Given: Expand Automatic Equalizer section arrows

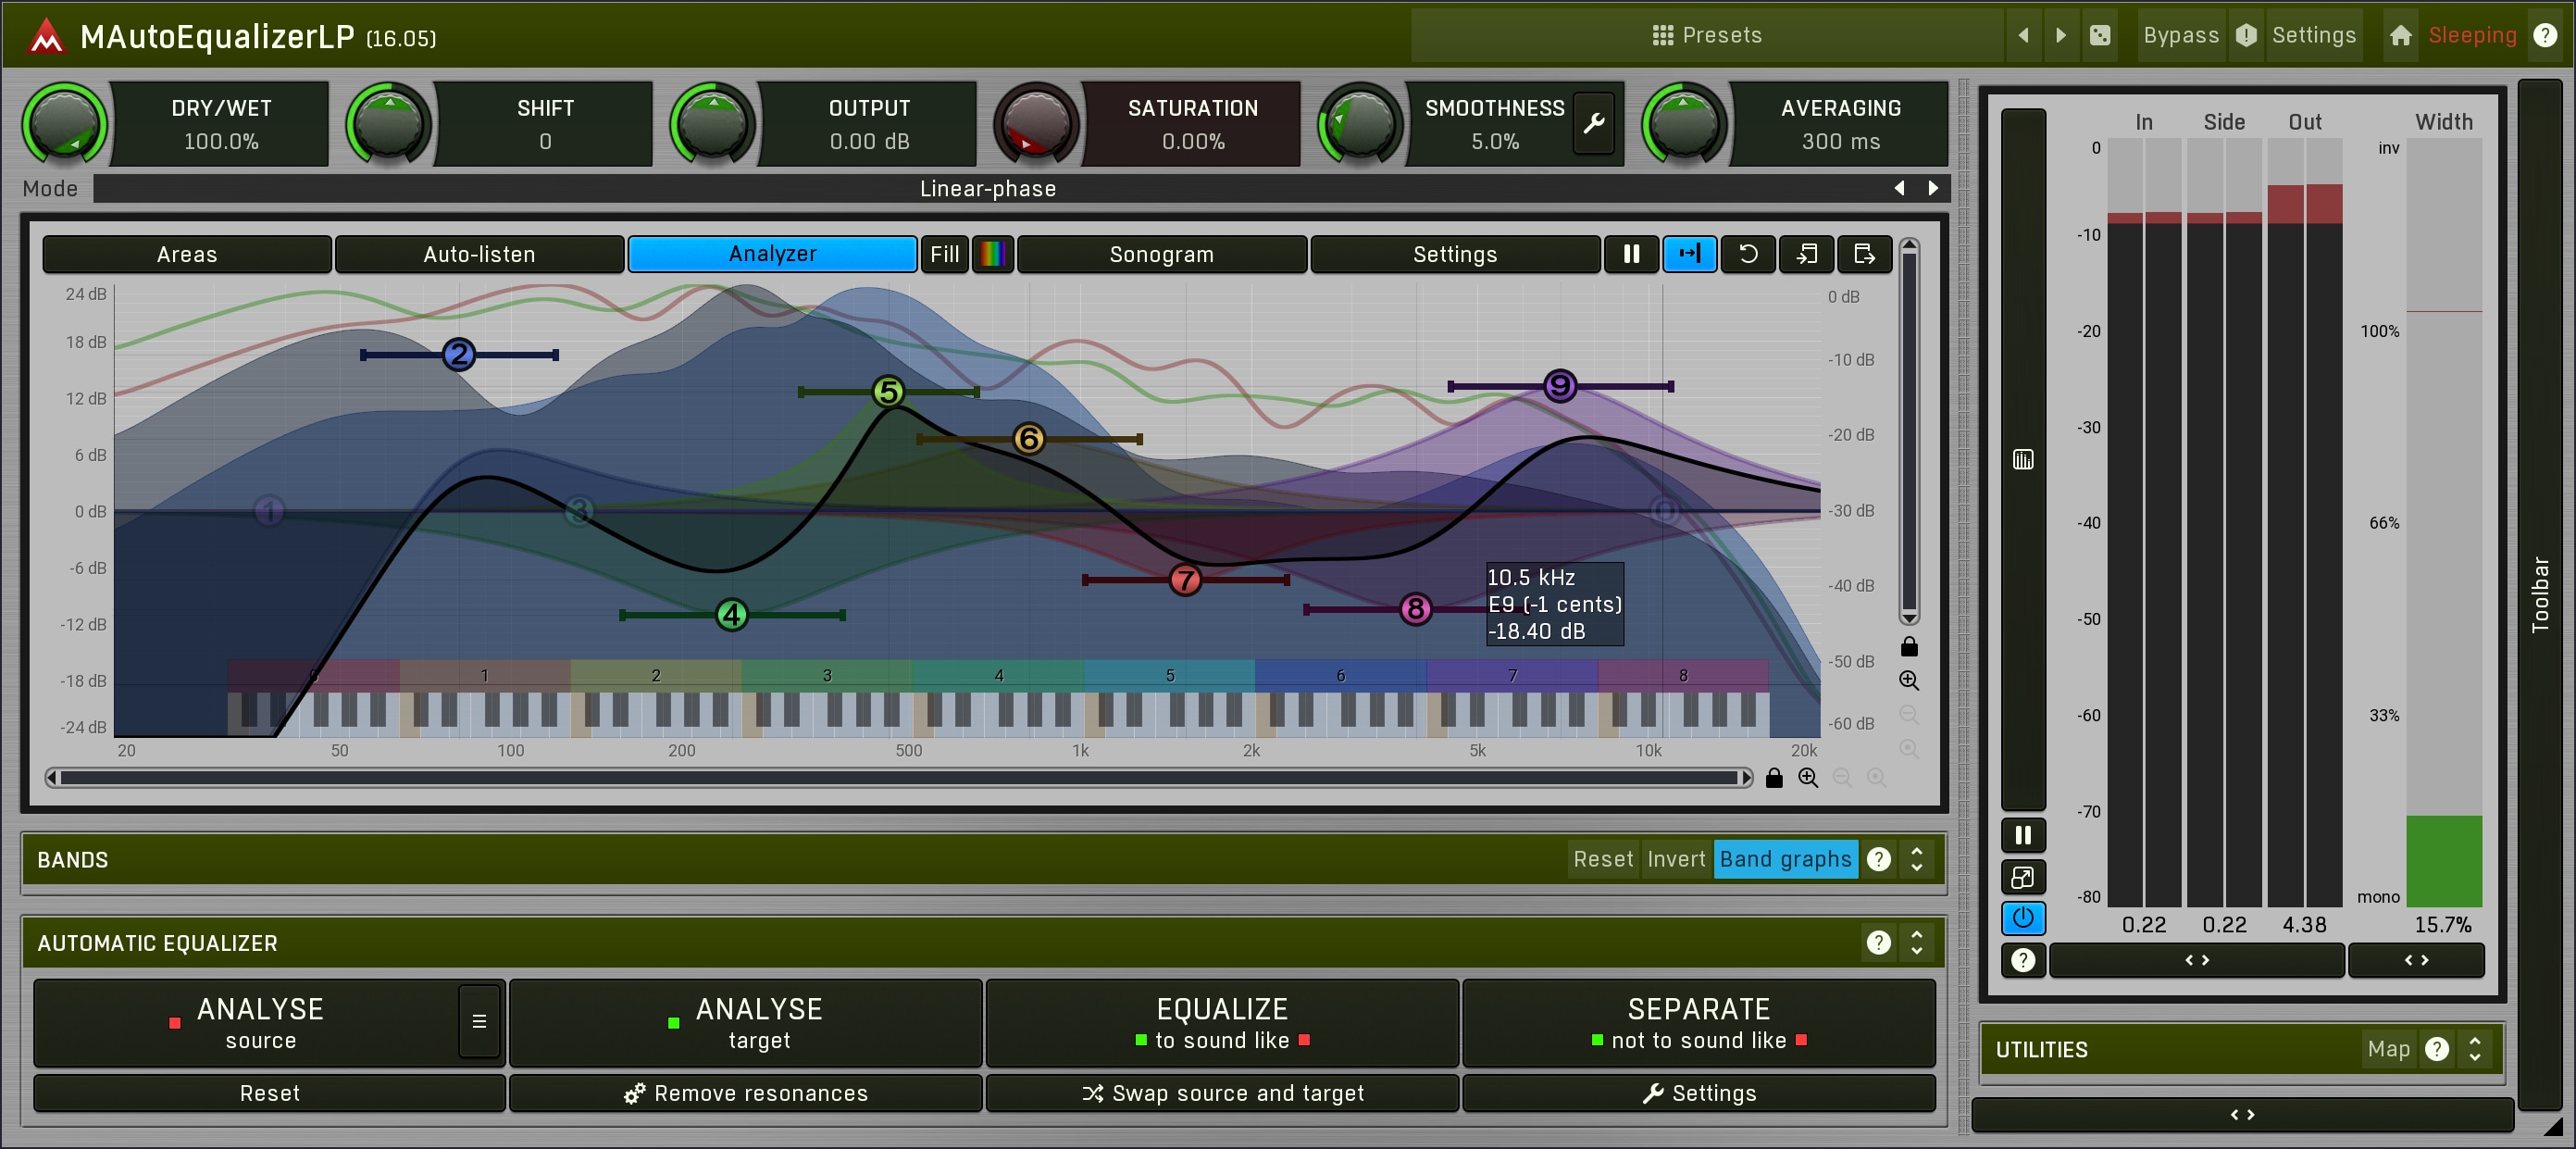Looking at the screenshot, I should point(1916,943).
